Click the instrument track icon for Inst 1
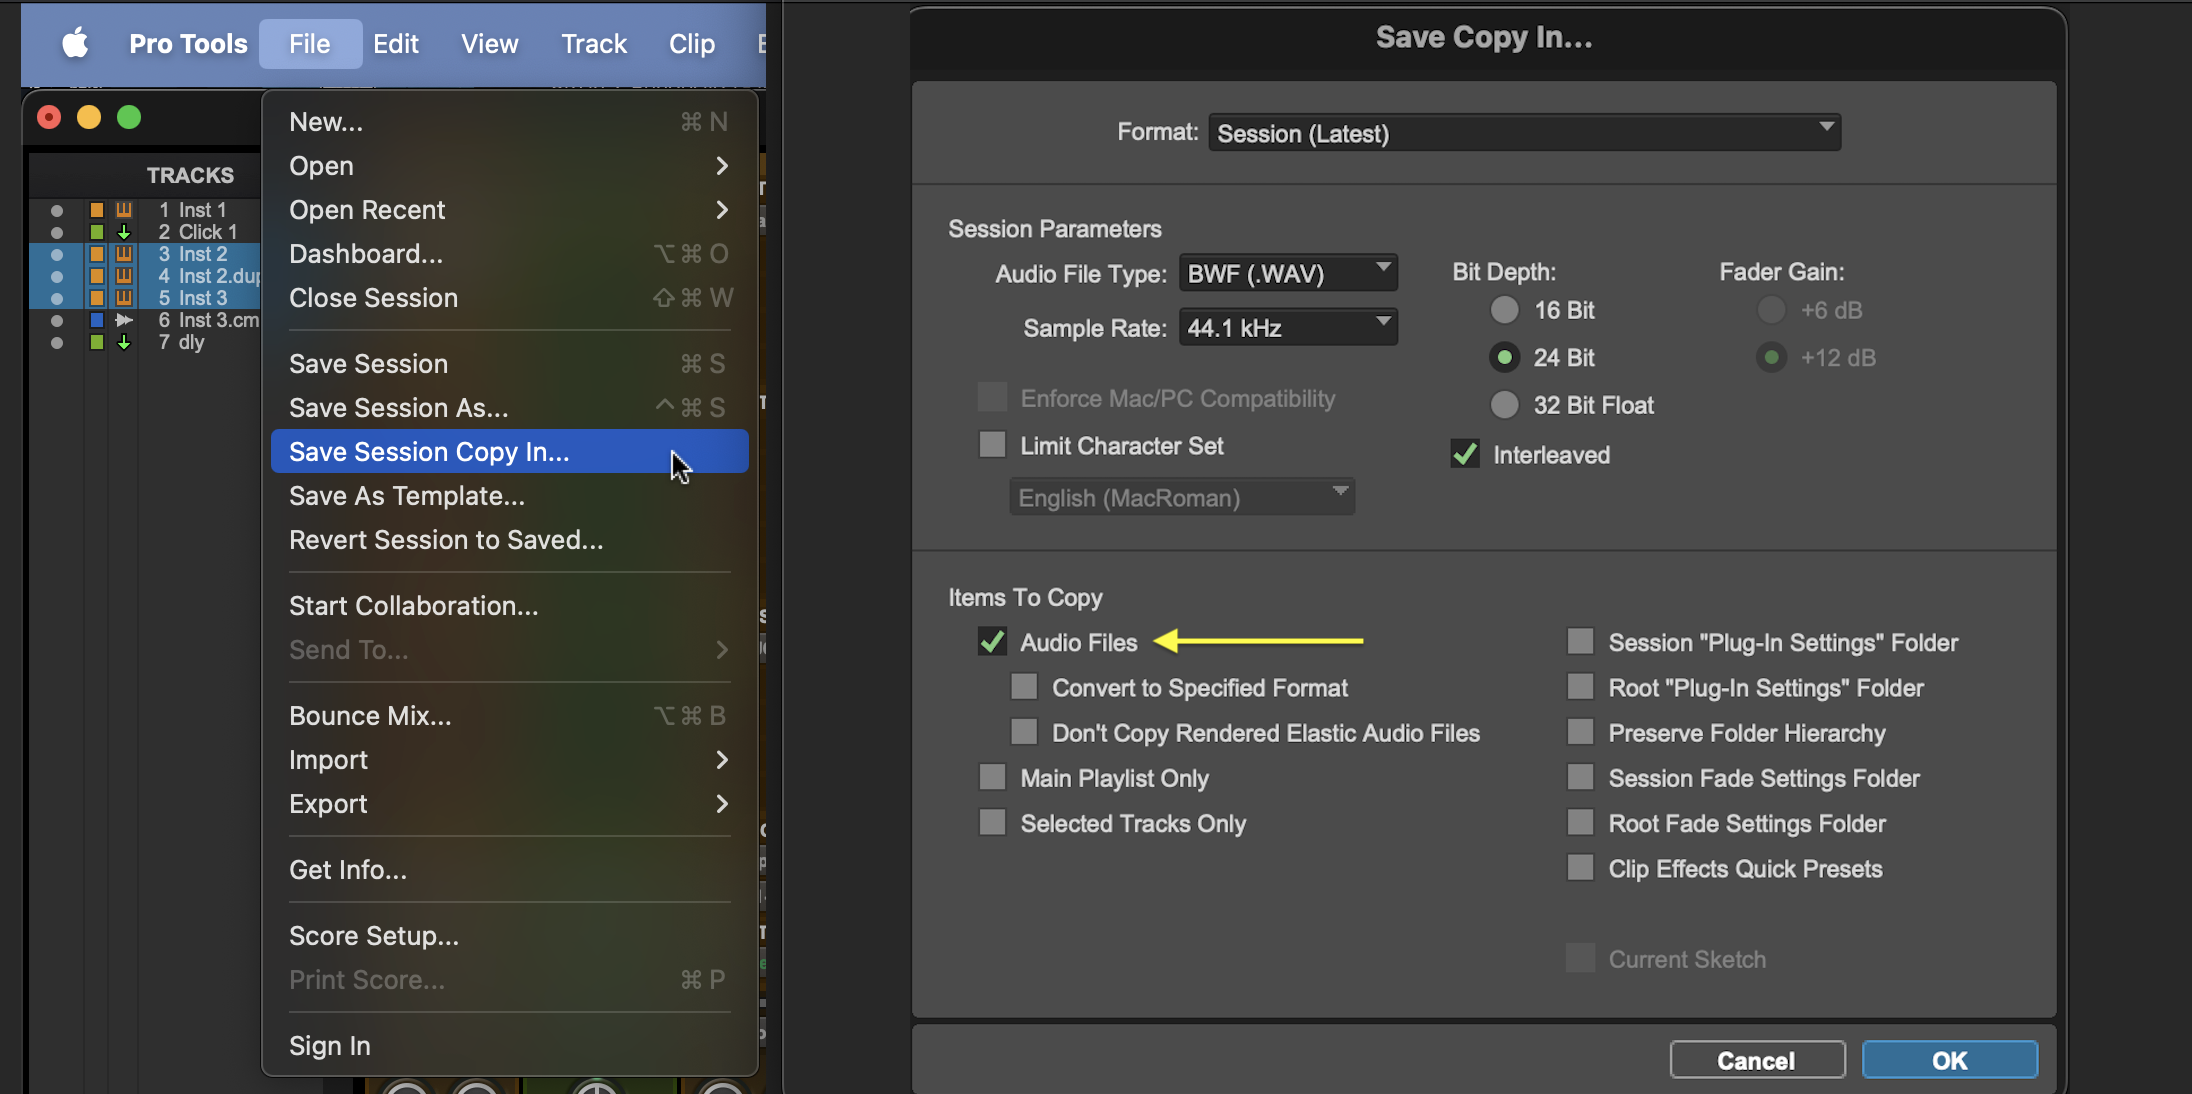 coord(124,210)
